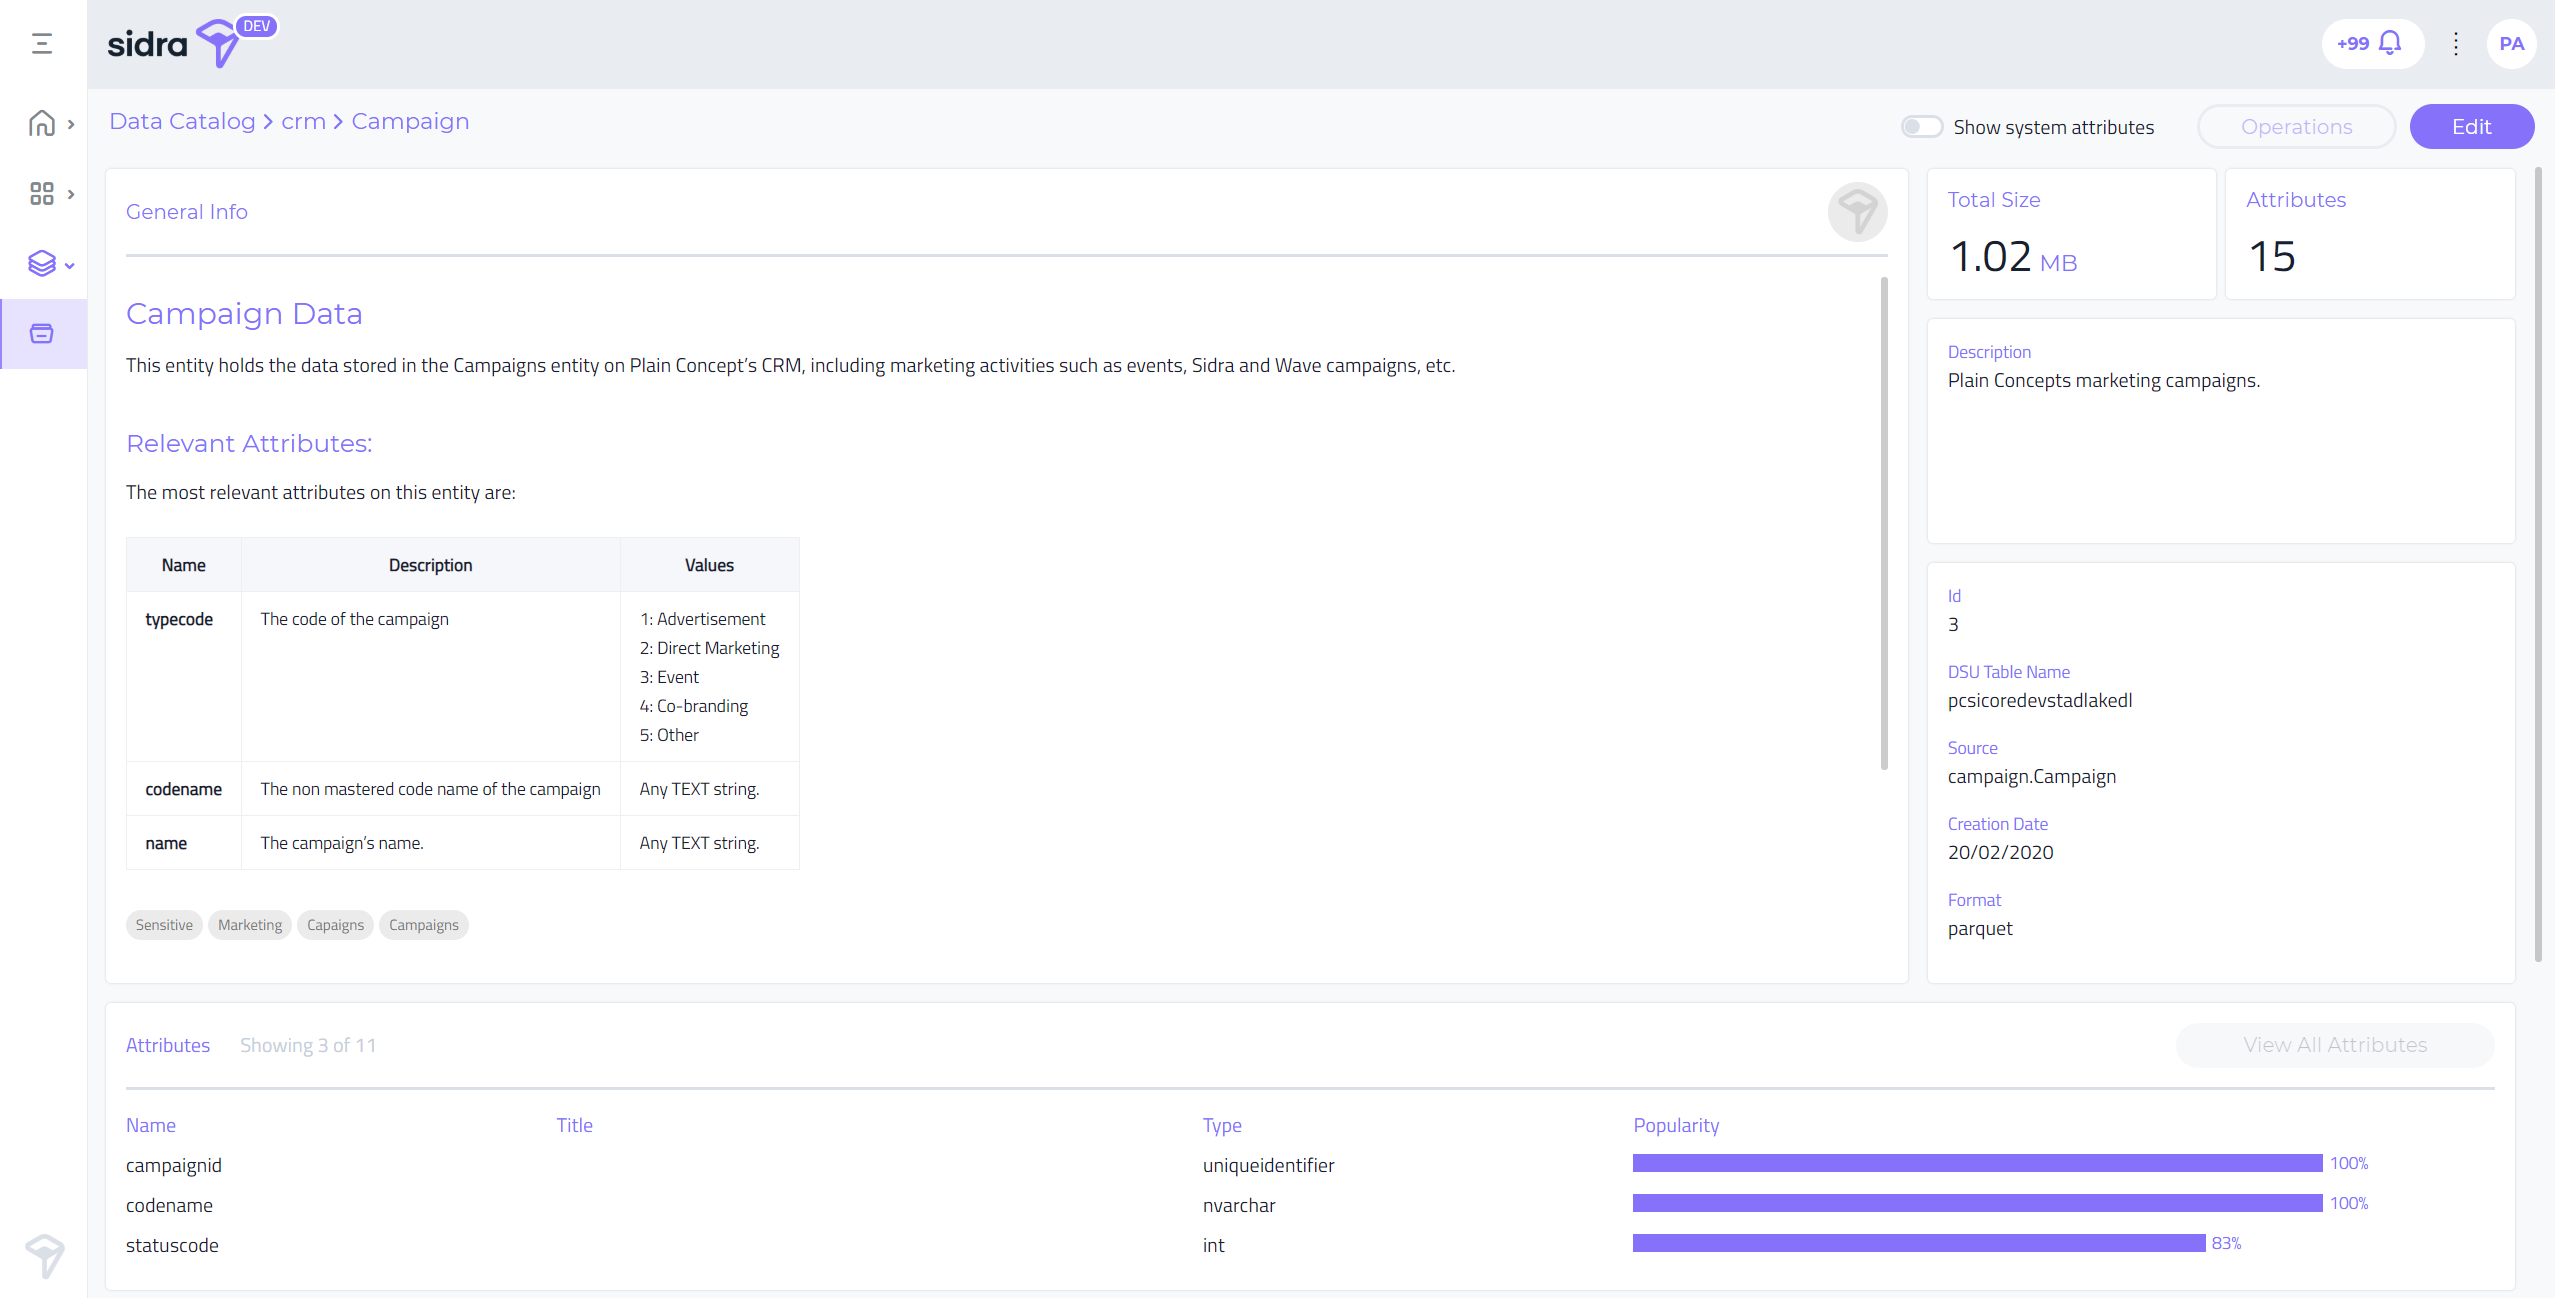Go to Data Catalog breadcrumb

click(182, 121)
